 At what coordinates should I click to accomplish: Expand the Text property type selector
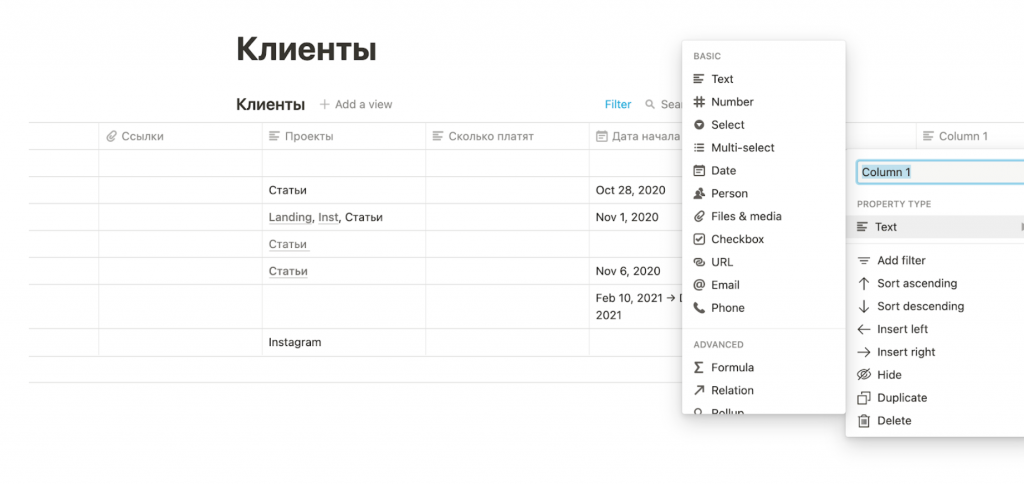point(935,227)
